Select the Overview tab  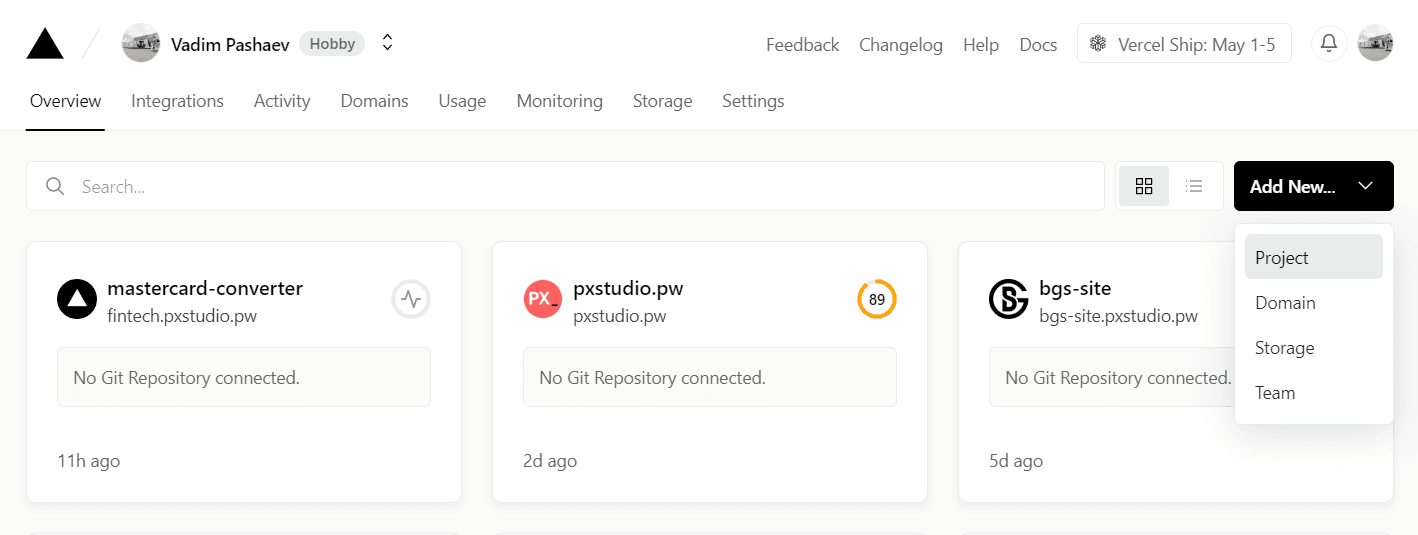point(65,101)
